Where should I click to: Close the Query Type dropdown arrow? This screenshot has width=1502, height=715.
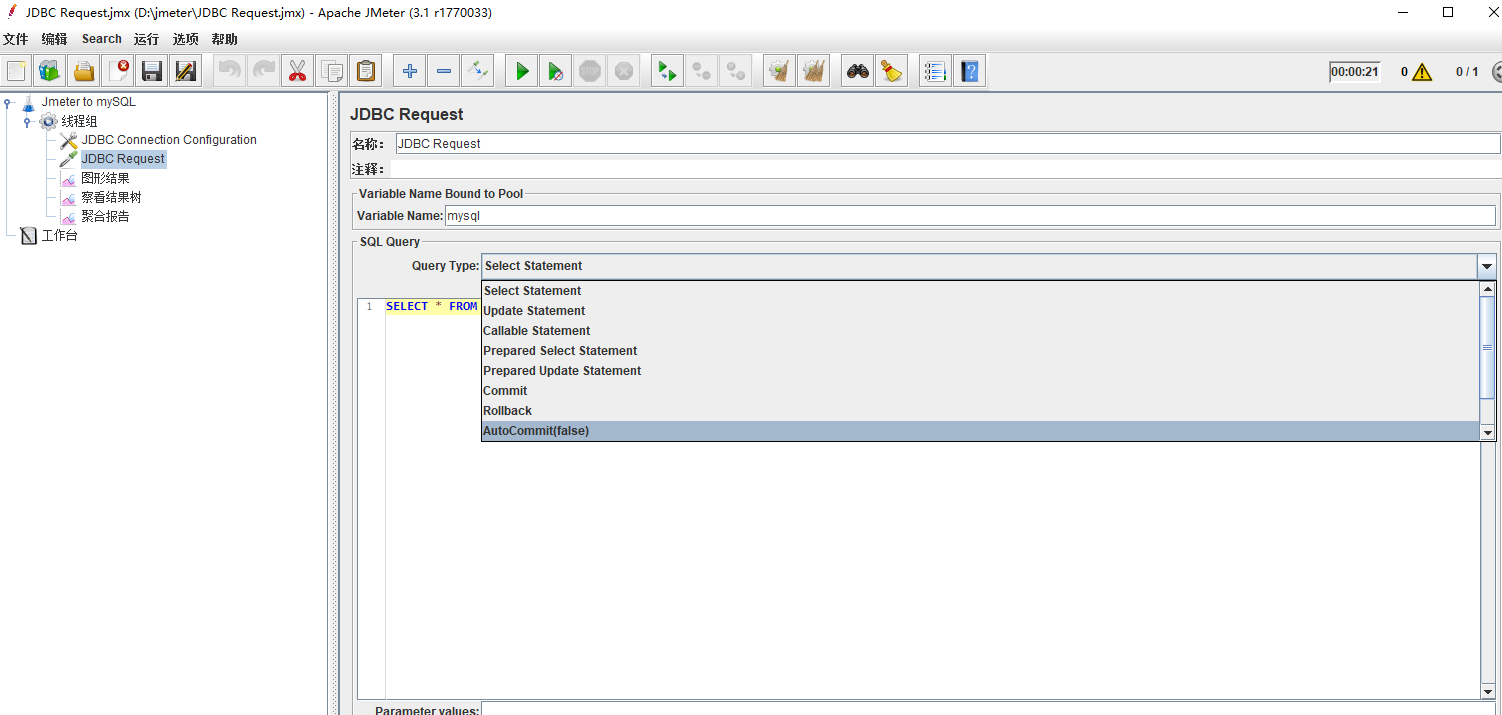click(1487, 266)
